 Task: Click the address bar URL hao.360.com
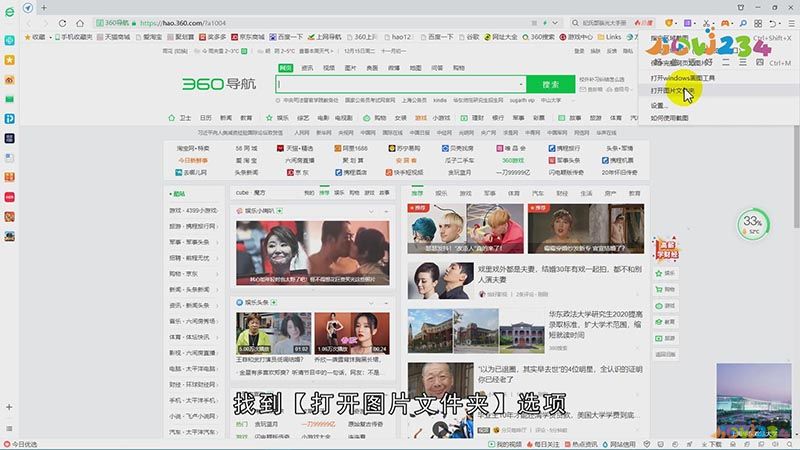point(183,23)
